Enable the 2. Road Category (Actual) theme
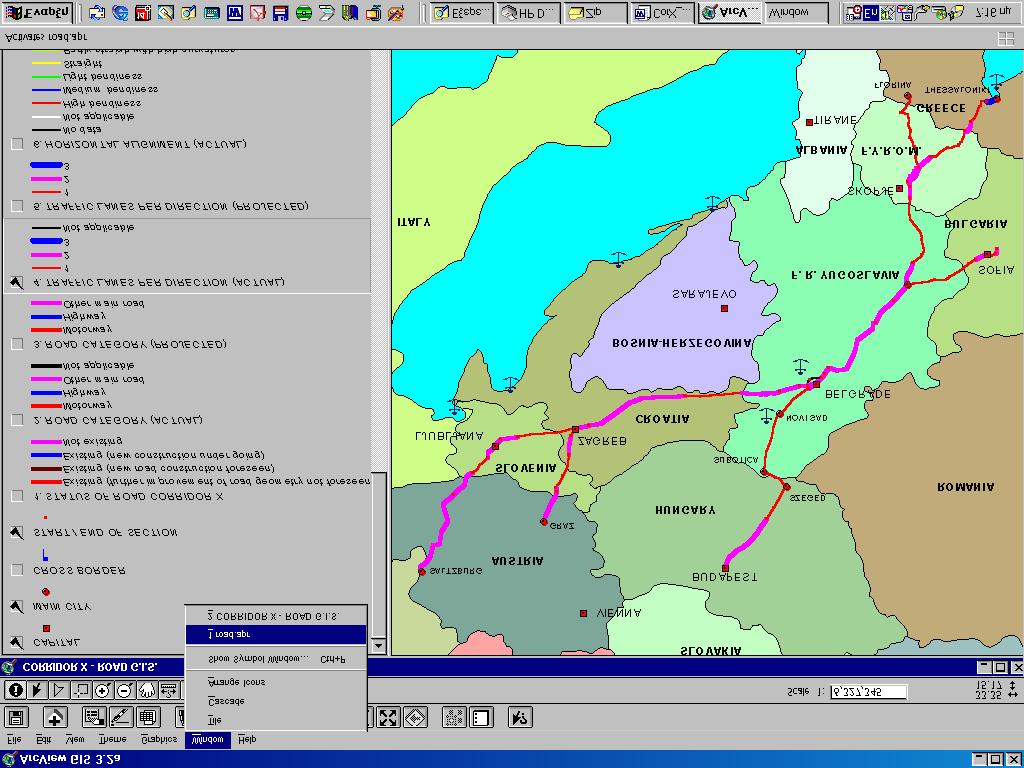 [x=18, y=420]
